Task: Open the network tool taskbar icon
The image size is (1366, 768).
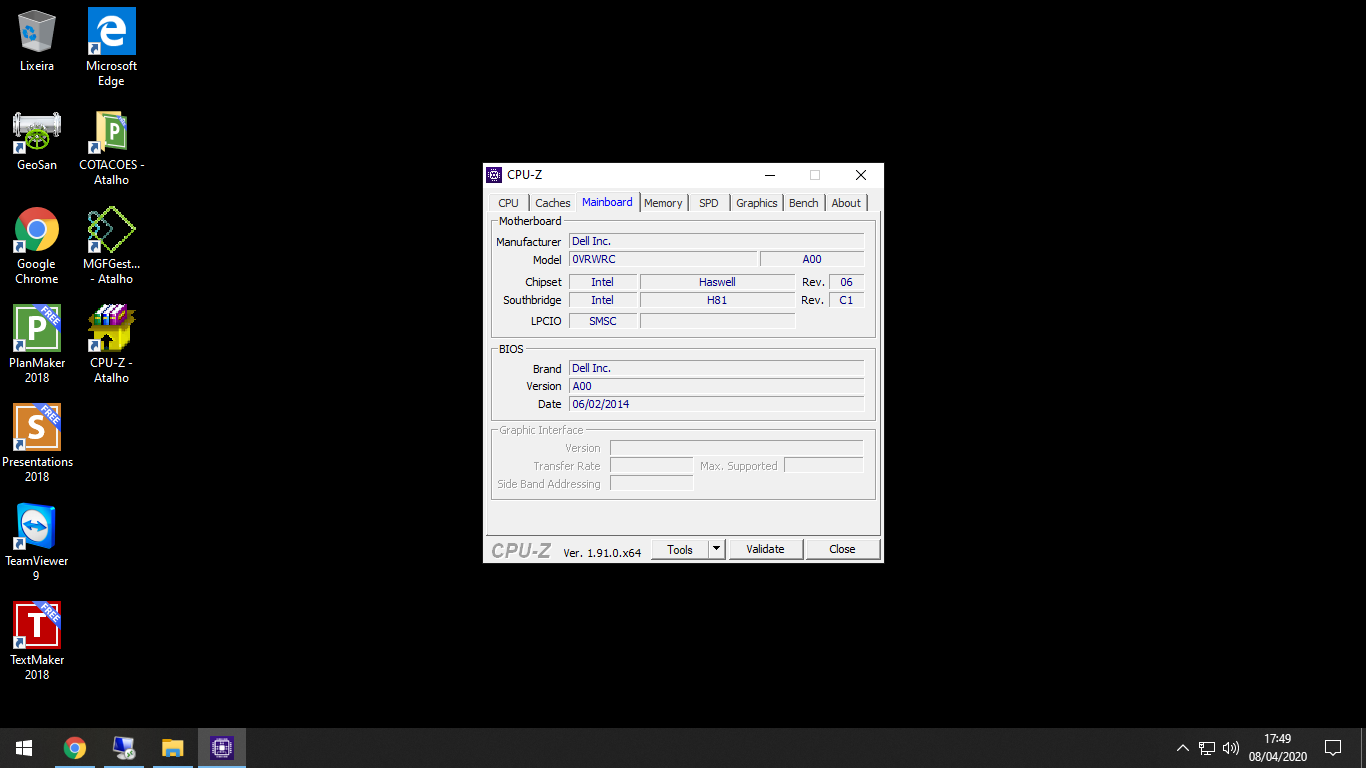Action: [124, 748]
